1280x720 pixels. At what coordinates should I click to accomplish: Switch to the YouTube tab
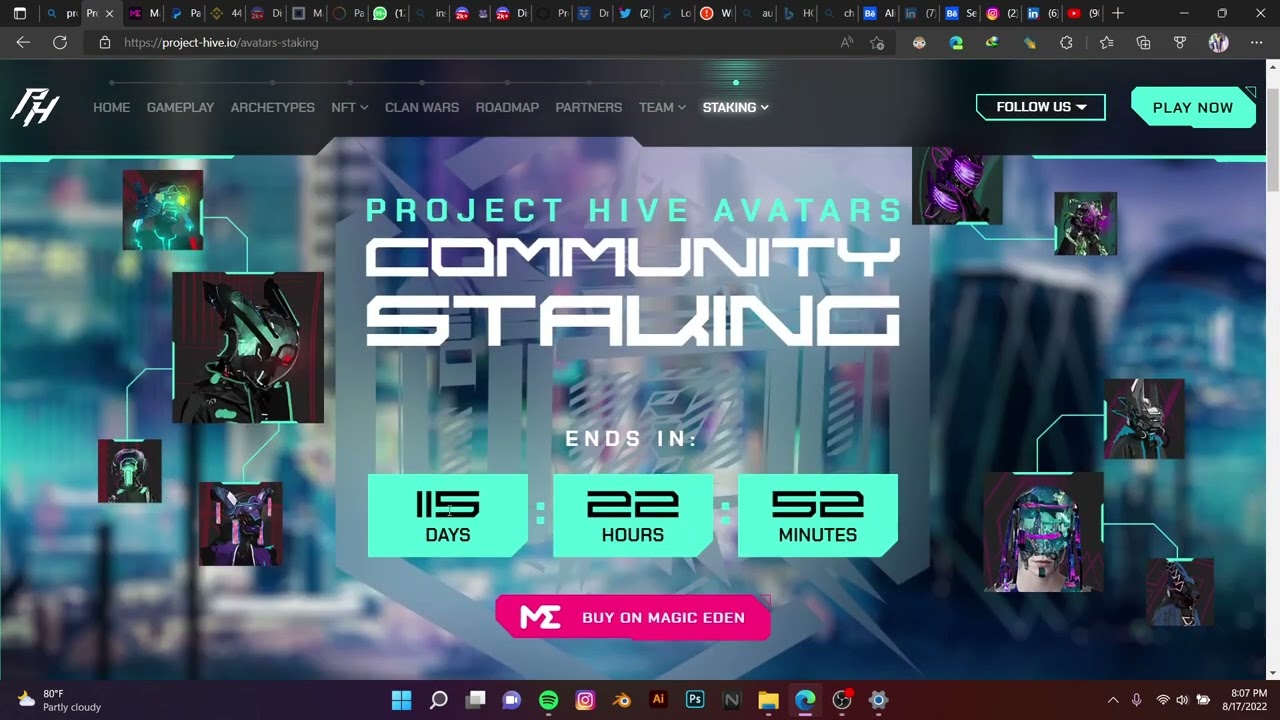[1083, 14]
